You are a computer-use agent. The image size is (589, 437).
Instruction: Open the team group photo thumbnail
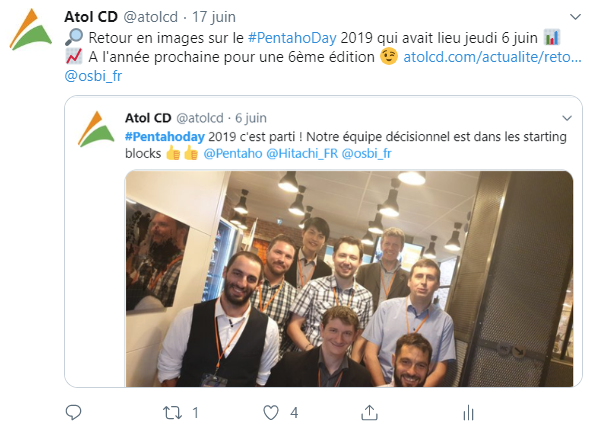pyautogui.click(x=349, y=279)
